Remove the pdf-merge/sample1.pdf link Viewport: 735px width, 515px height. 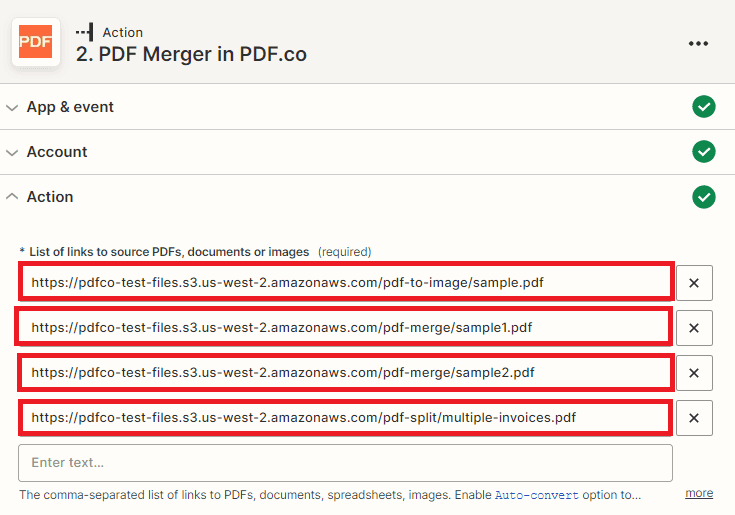[x=694, y=328]
